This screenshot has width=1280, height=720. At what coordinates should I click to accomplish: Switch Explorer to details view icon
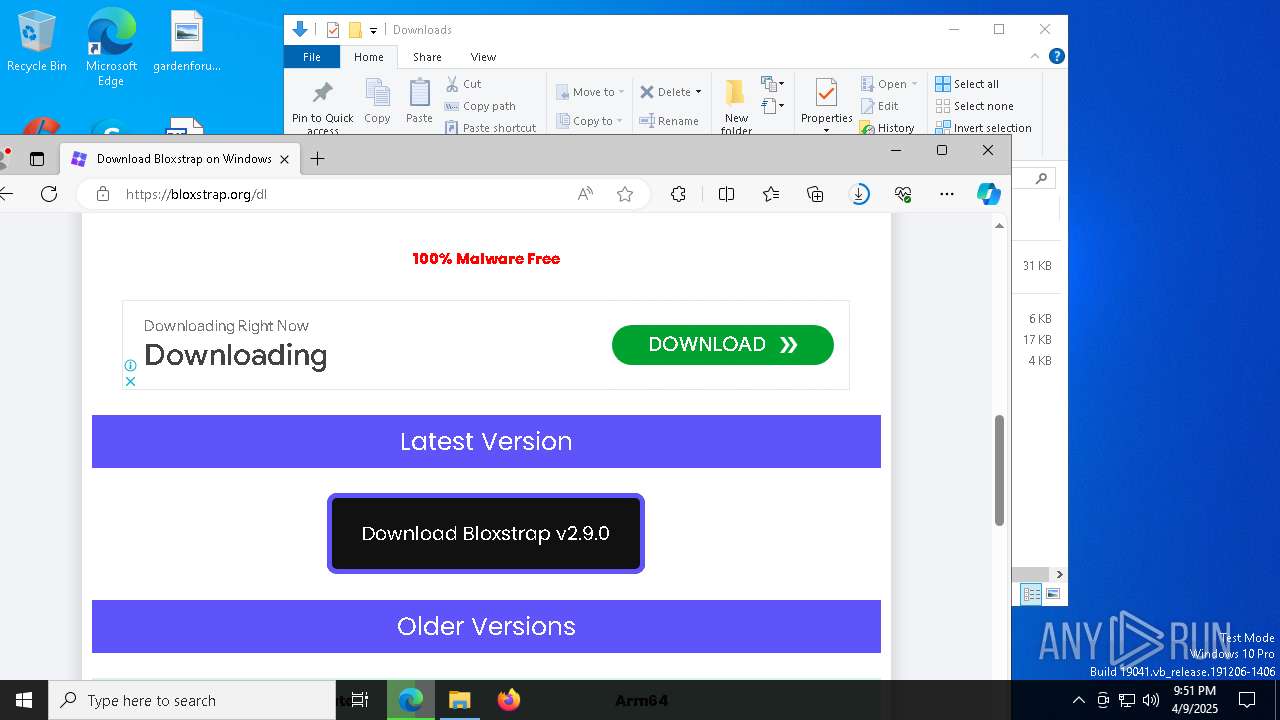[1031, 594]
